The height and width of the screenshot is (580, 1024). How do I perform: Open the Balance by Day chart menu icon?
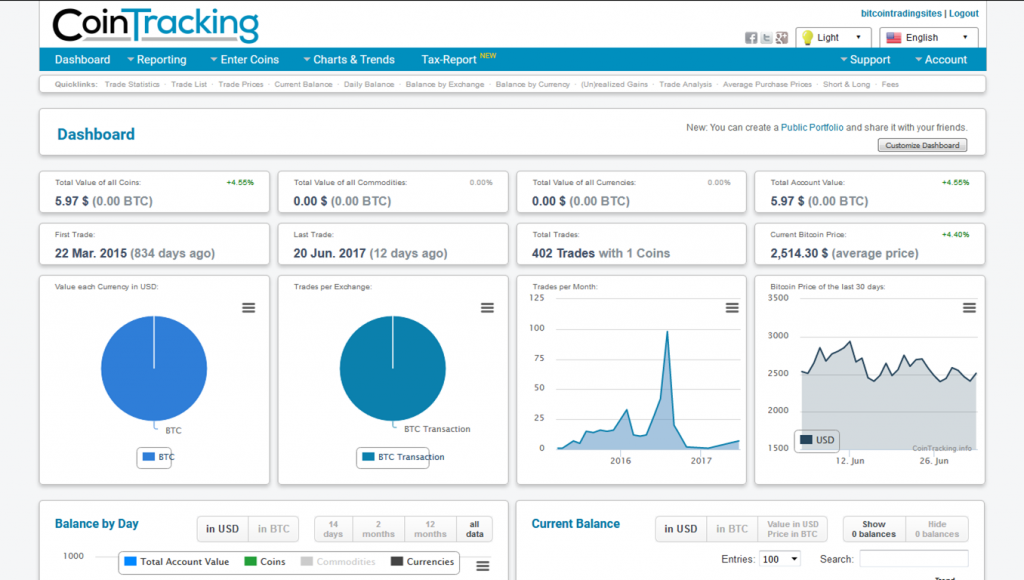(x=483, y=566)
